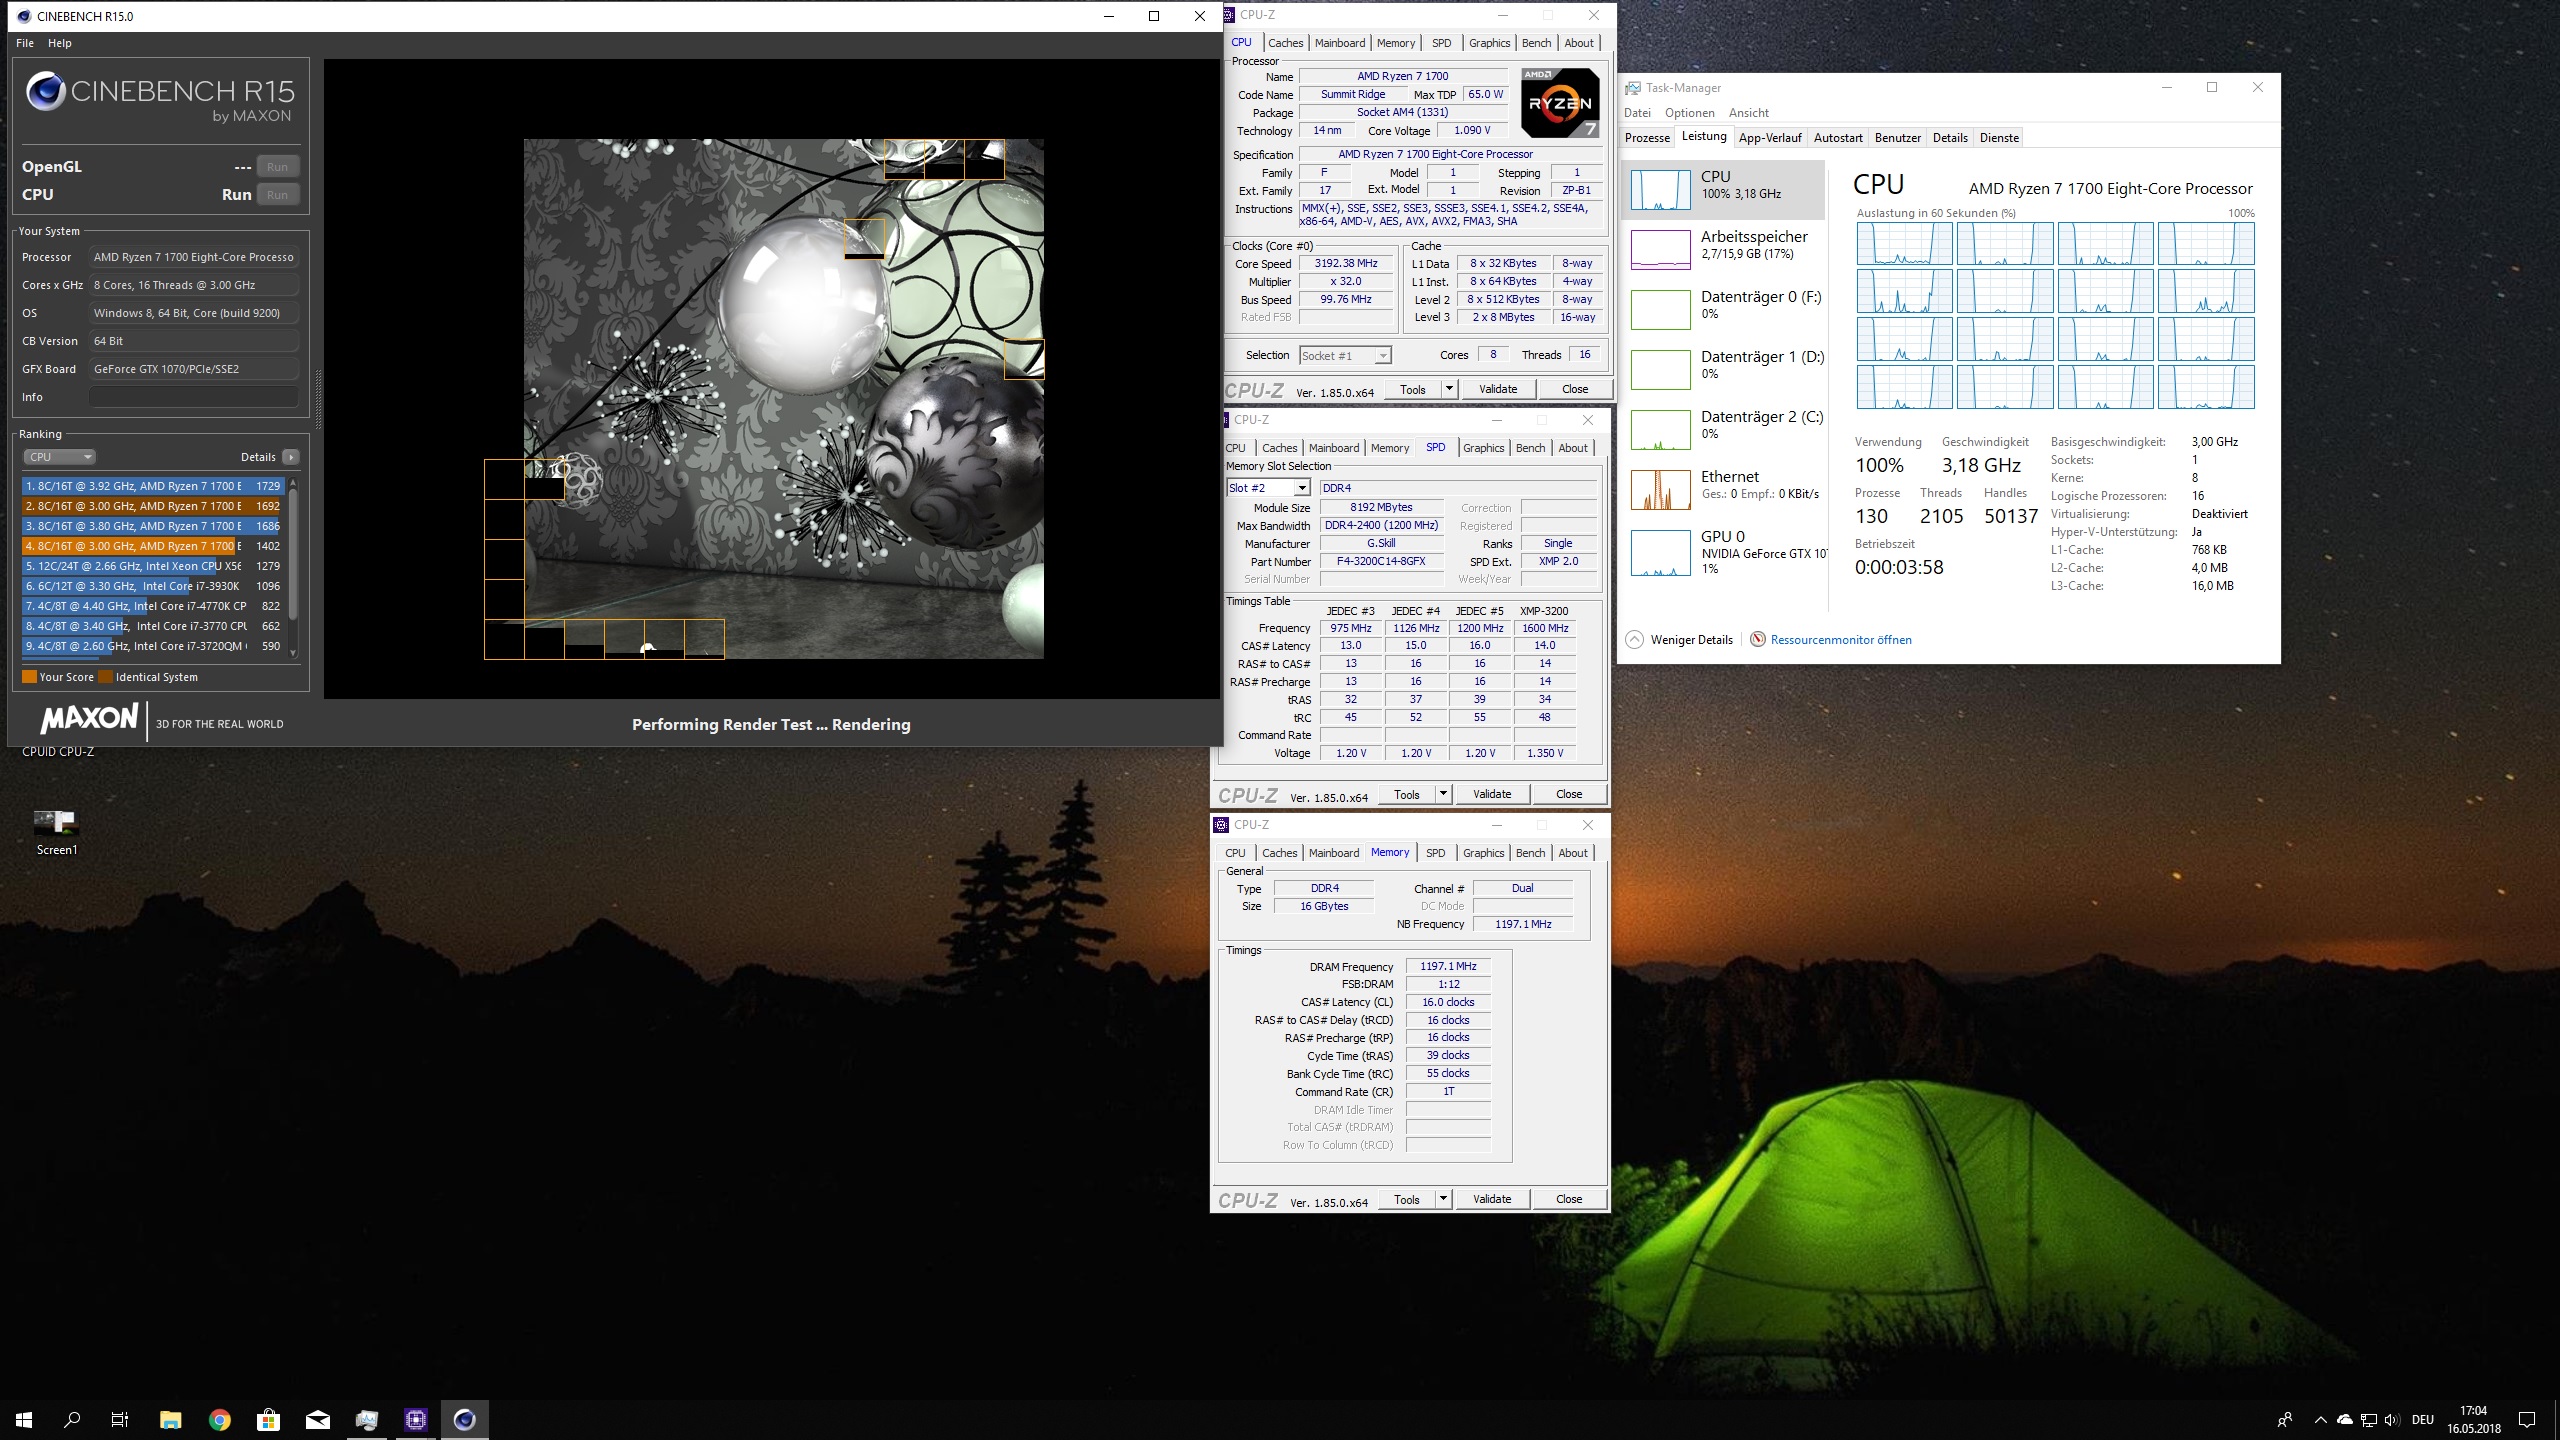
Task: Open the CPU ranking dropdown in Cinebench
Action: 59,457
